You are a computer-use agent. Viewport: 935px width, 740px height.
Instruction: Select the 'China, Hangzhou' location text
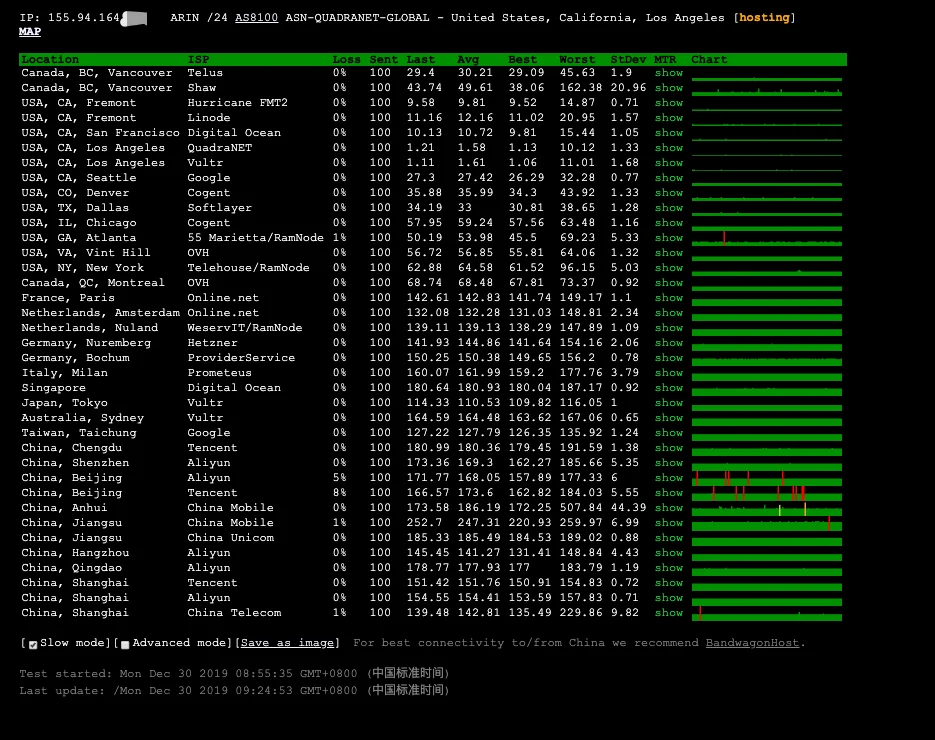click(75, 553)
